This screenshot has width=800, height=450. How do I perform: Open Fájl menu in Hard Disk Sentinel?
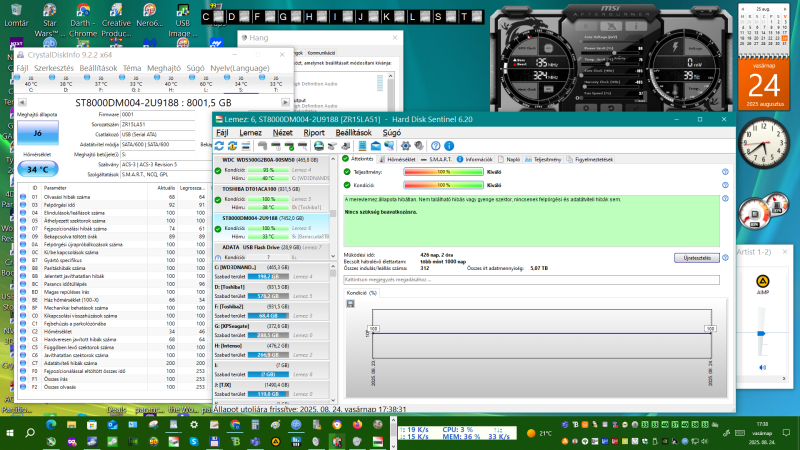point(222,133)
